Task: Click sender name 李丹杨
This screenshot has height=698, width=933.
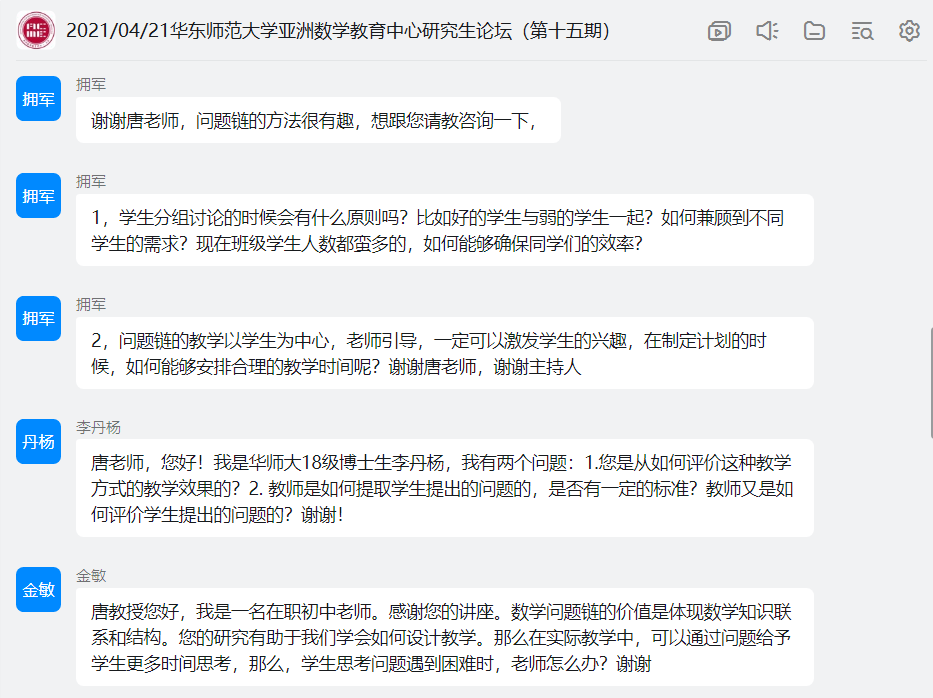Action: tap(98, 427)
